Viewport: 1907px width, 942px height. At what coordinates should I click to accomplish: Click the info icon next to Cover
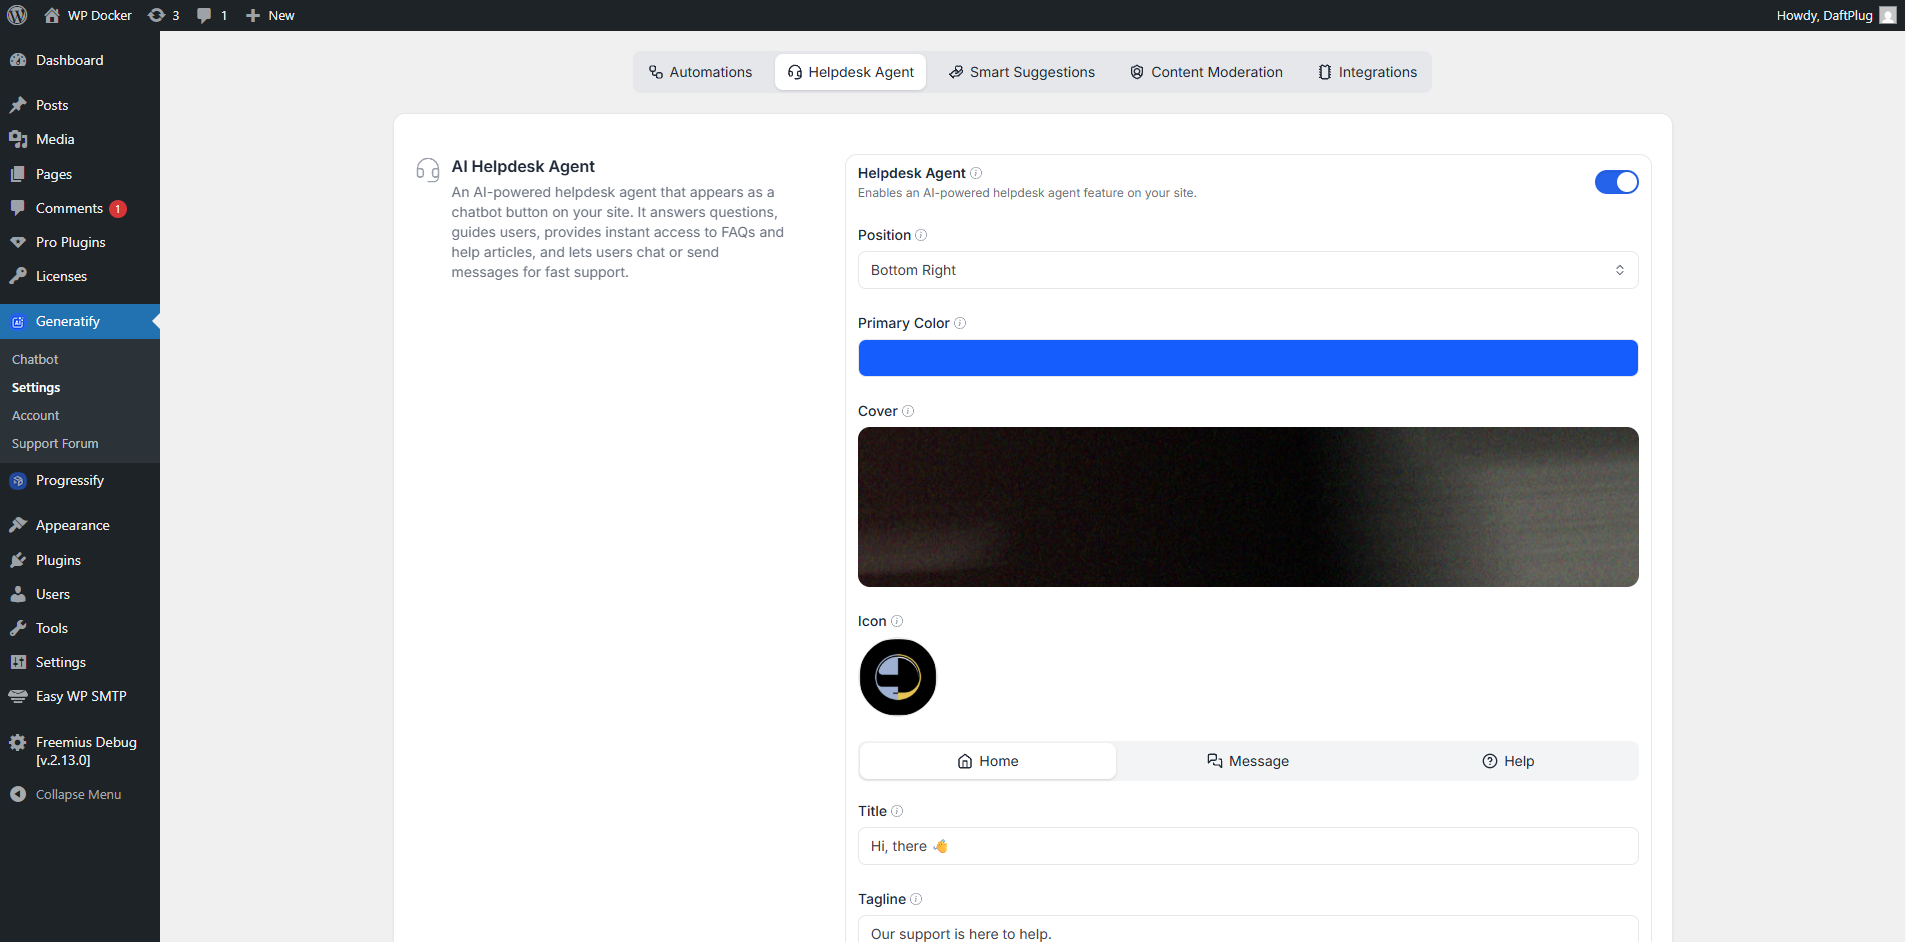pos(908,411)
